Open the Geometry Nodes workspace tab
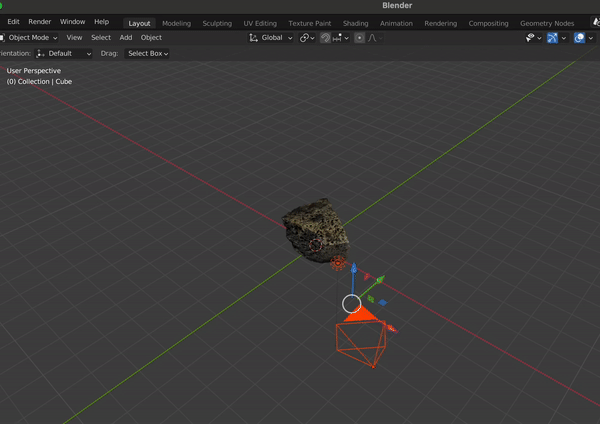The image size is (600, 424). (547, 23)
